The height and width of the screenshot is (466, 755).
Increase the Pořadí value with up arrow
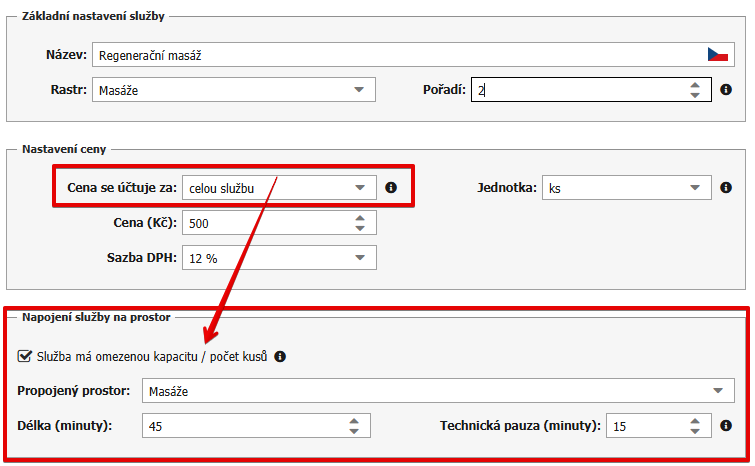click(x=695, y=85)
